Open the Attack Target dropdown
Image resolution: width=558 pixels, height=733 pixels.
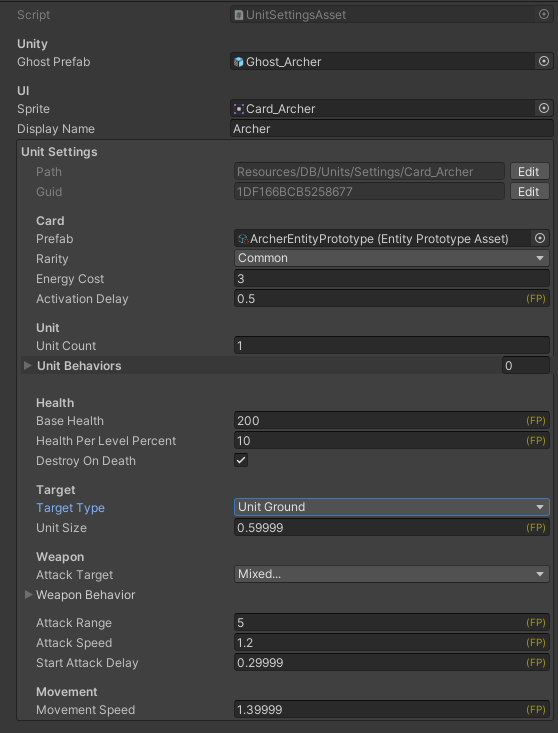(x=391, y=574)
